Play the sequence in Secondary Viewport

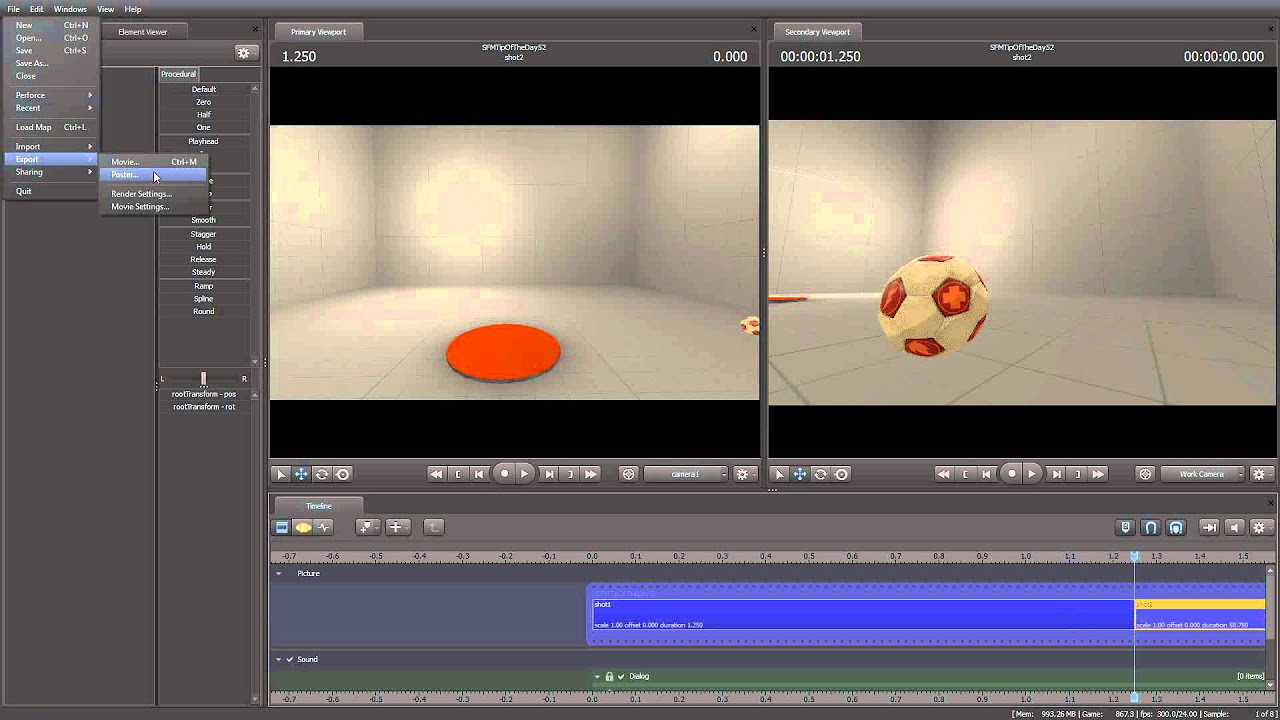[x=1032, y=474]
